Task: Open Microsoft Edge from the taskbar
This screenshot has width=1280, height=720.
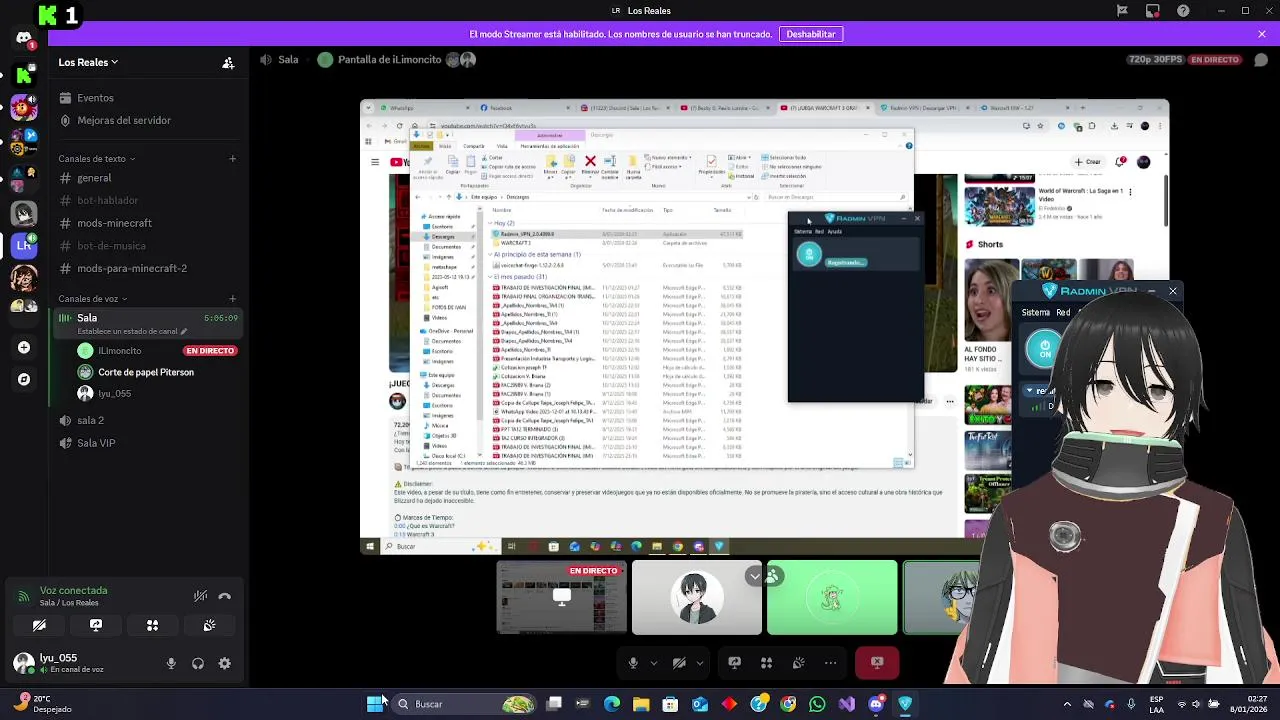Action: (x=612, y=704)
